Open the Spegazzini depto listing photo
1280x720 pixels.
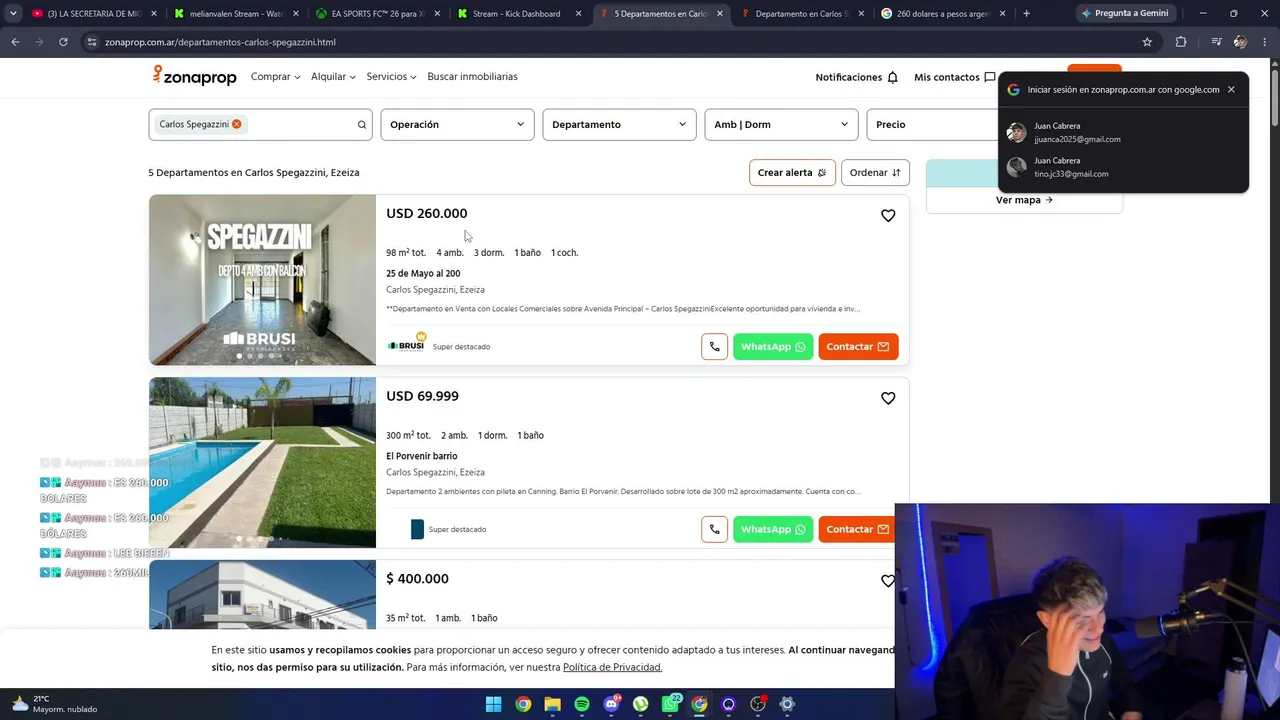[262, 280]
